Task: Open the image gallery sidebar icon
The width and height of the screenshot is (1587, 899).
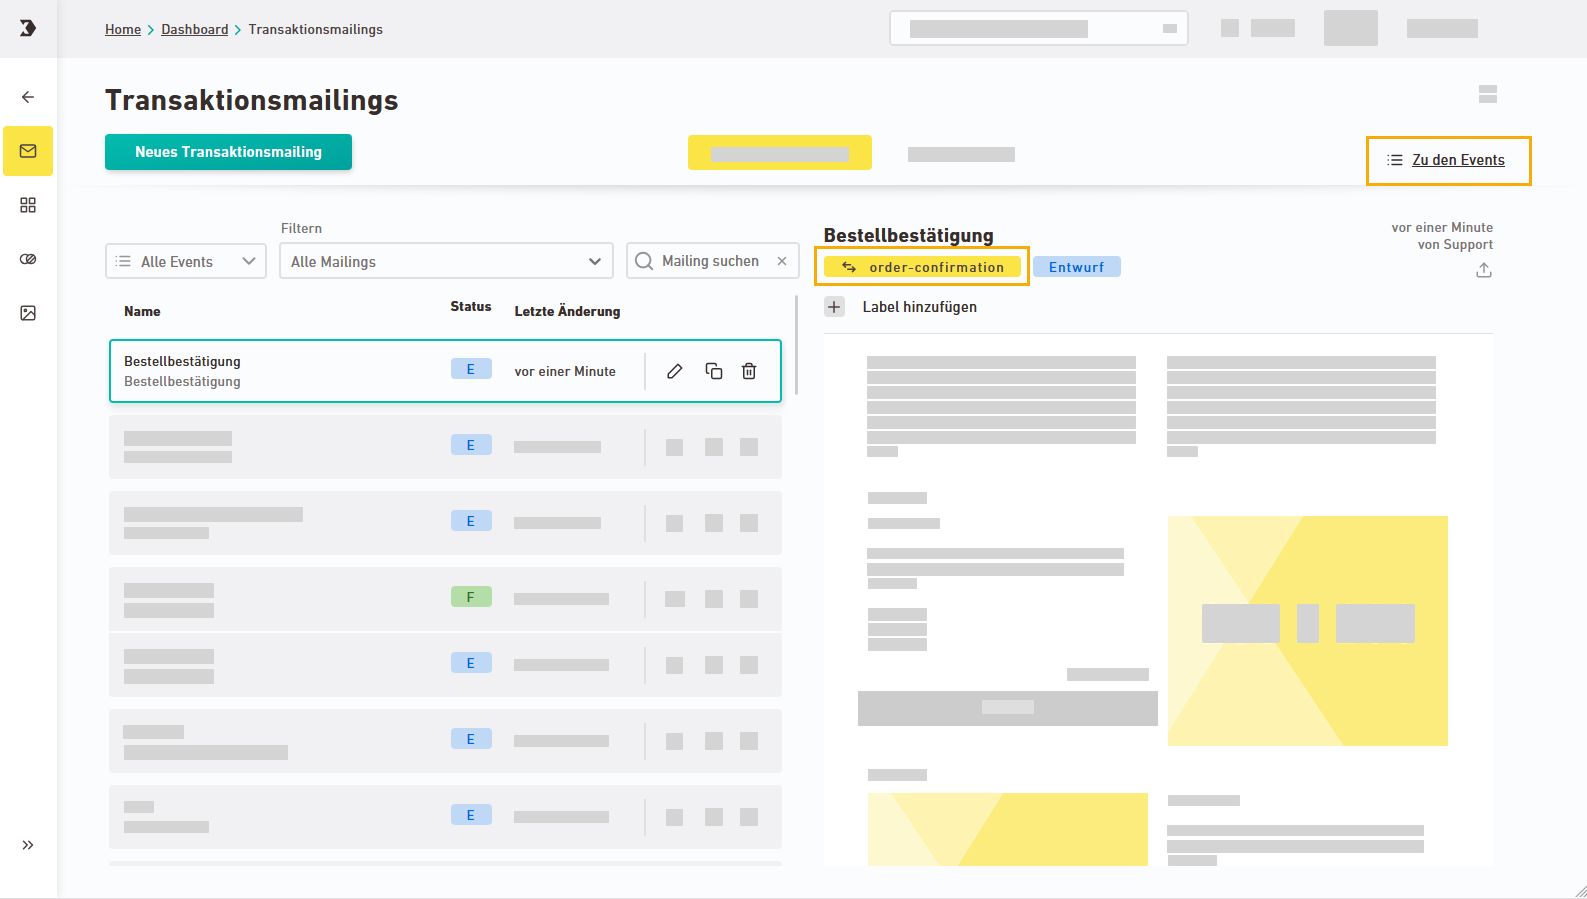Action: coord(28,313)
